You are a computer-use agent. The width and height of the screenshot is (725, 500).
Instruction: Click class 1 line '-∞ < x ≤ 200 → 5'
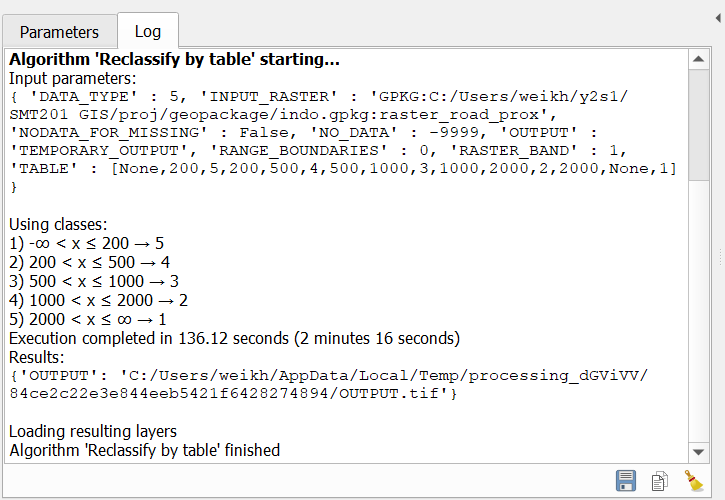point(86,243)
